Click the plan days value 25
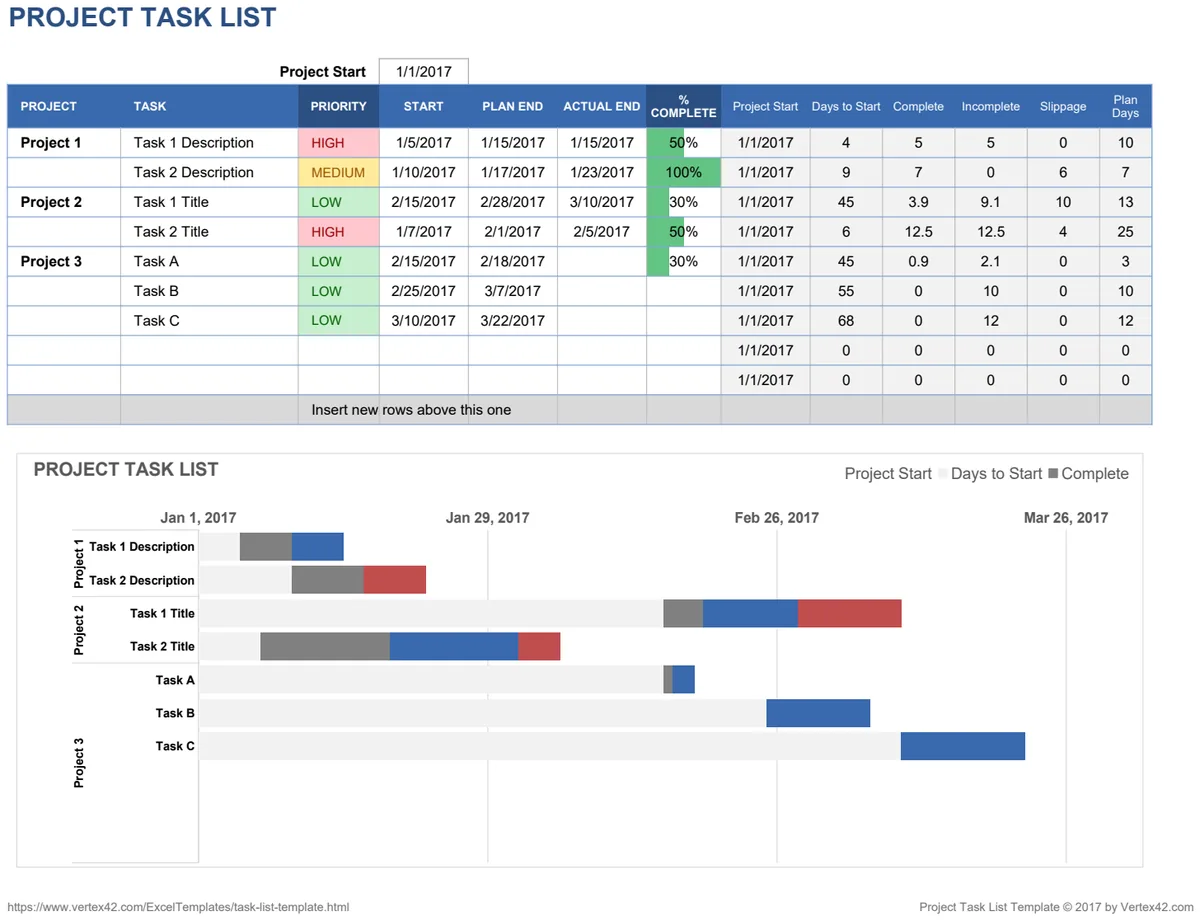Image resolution: width=1200 pixels, height=921 pixels. (1125, 232)
